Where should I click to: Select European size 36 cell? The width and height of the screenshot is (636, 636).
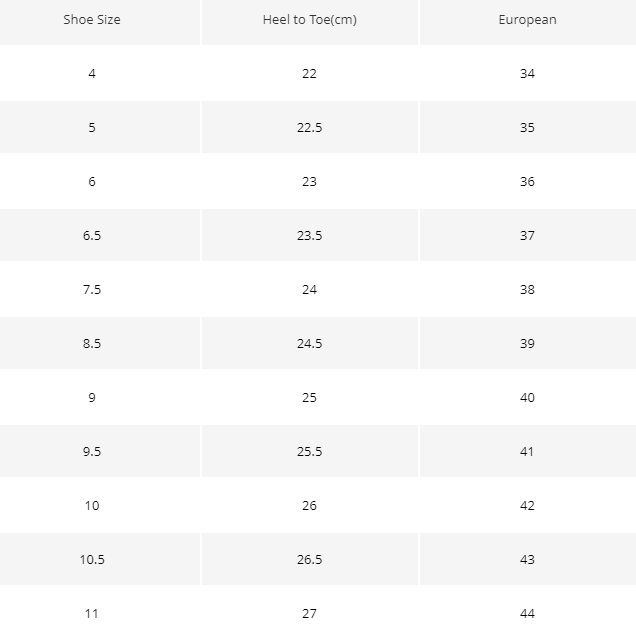click(x=527, y=181)
